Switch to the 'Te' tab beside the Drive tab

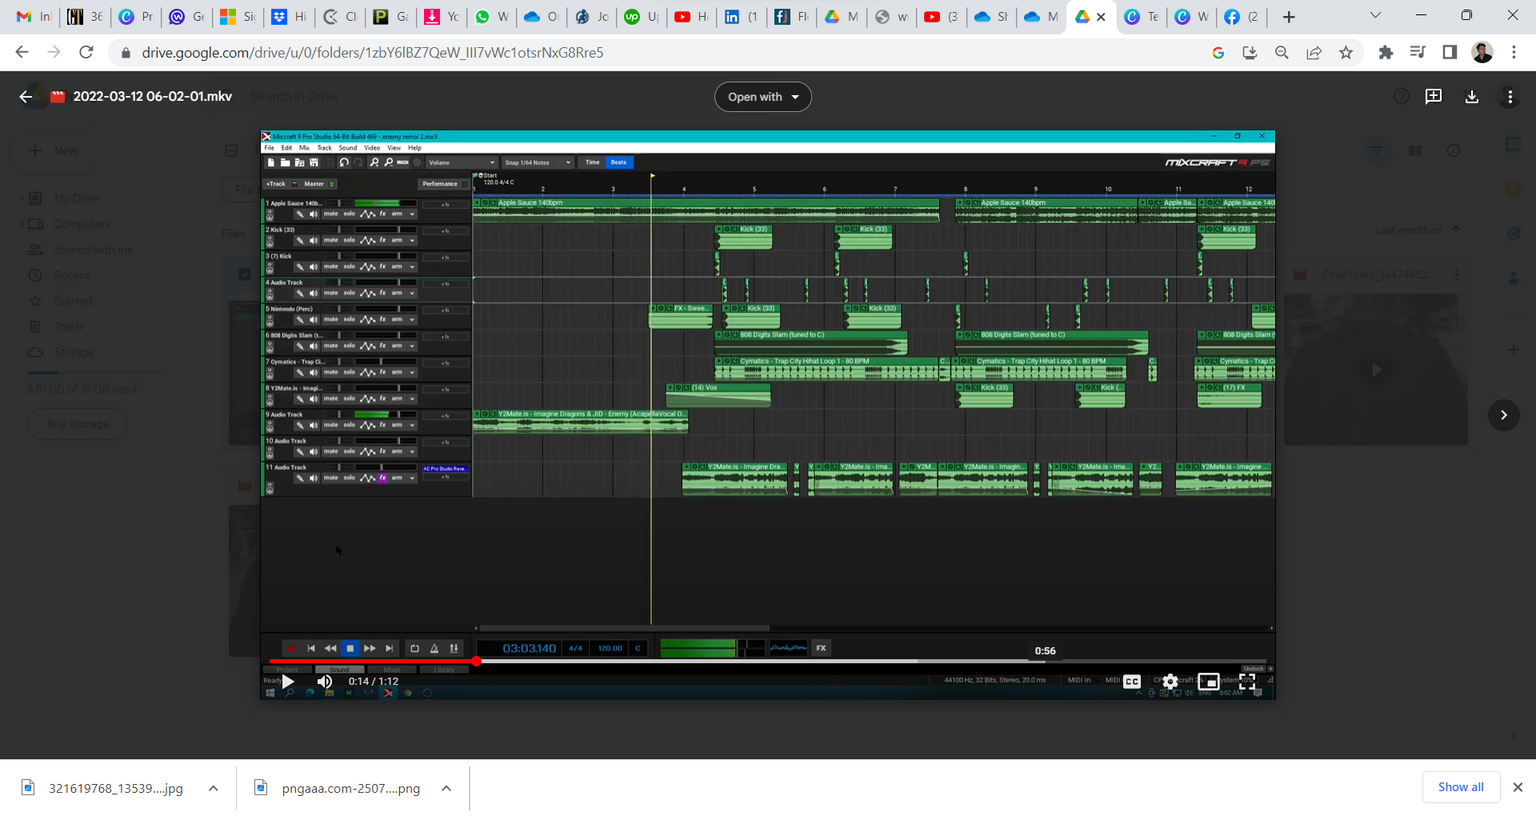1142,17
